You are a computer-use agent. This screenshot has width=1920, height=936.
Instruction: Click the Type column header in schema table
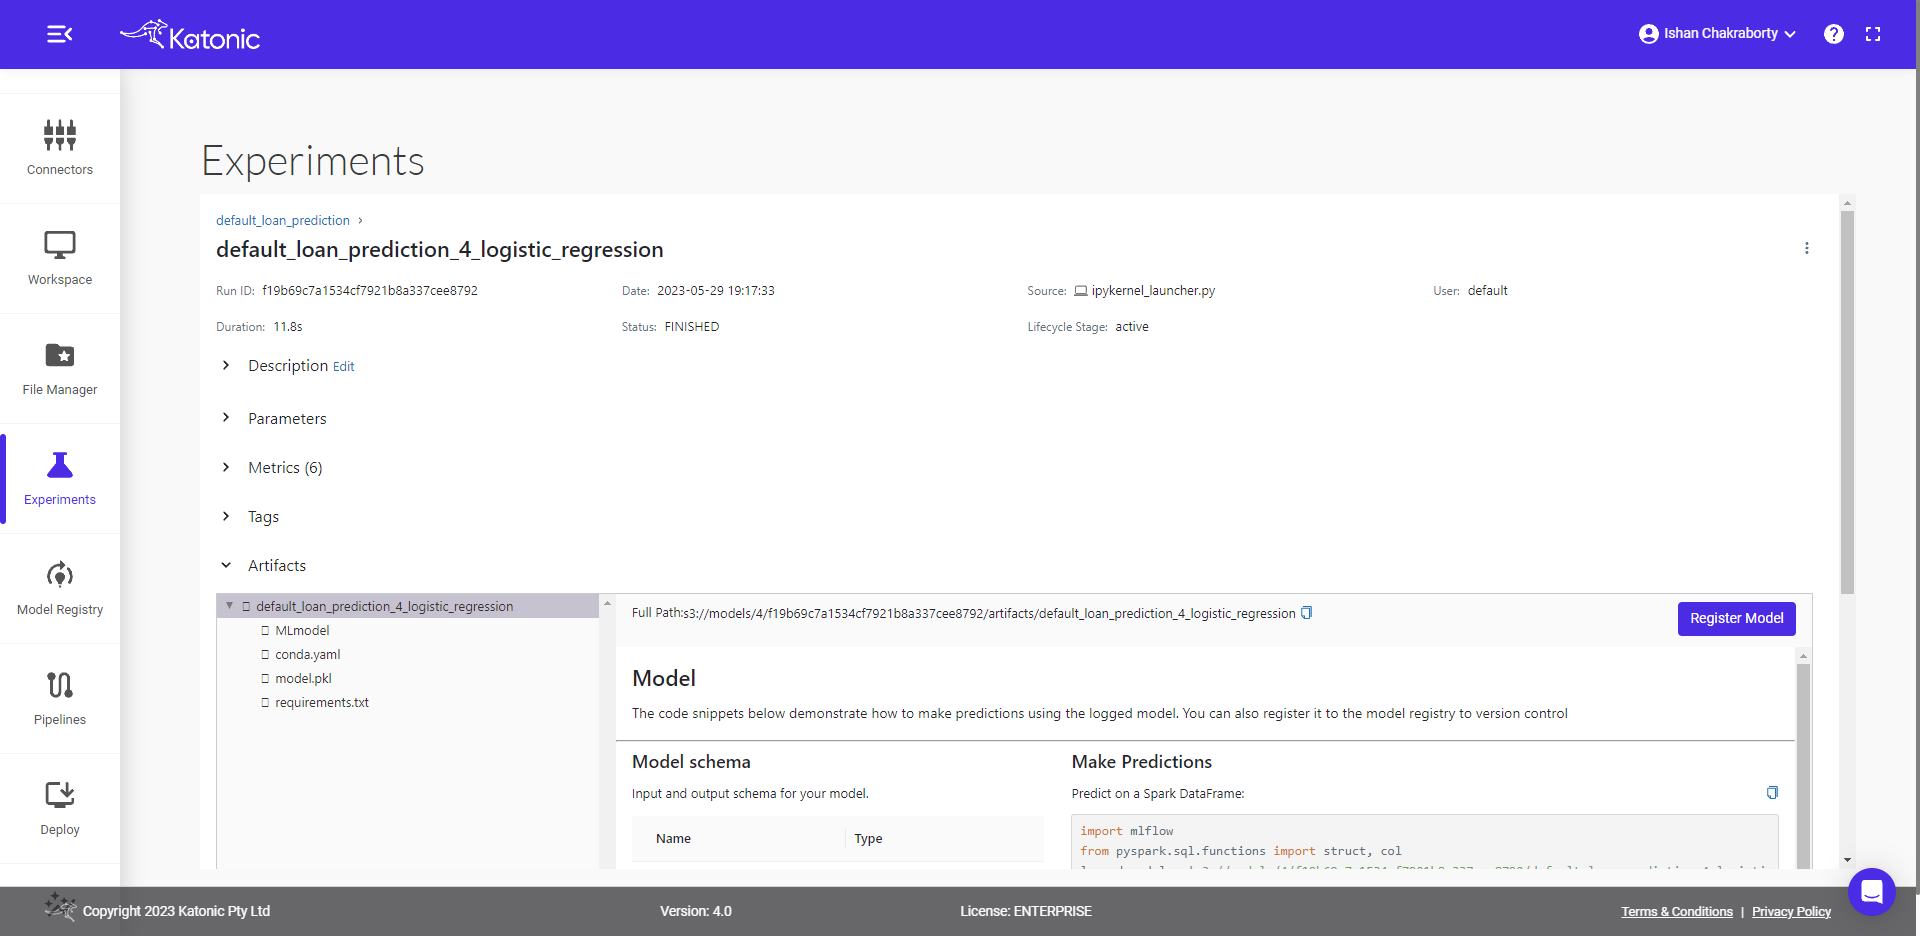coord(868,839)
